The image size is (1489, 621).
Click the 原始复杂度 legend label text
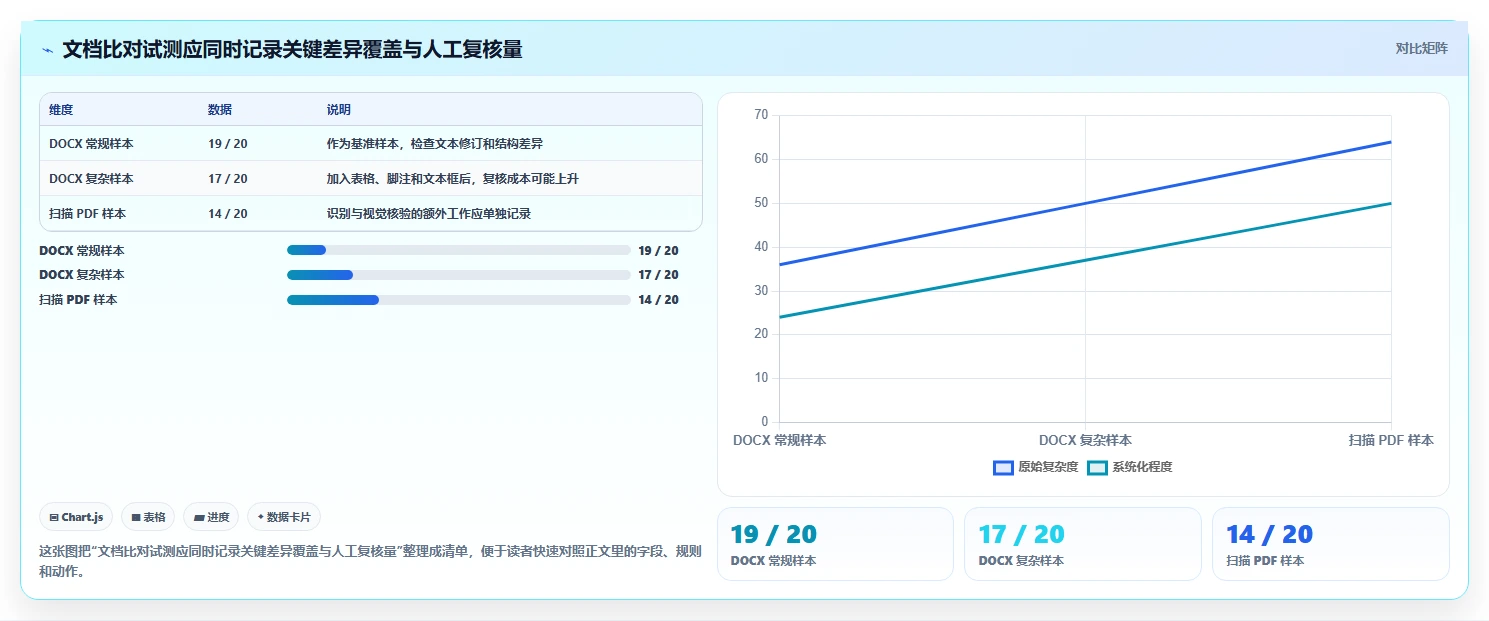(x=1048, y=467)
